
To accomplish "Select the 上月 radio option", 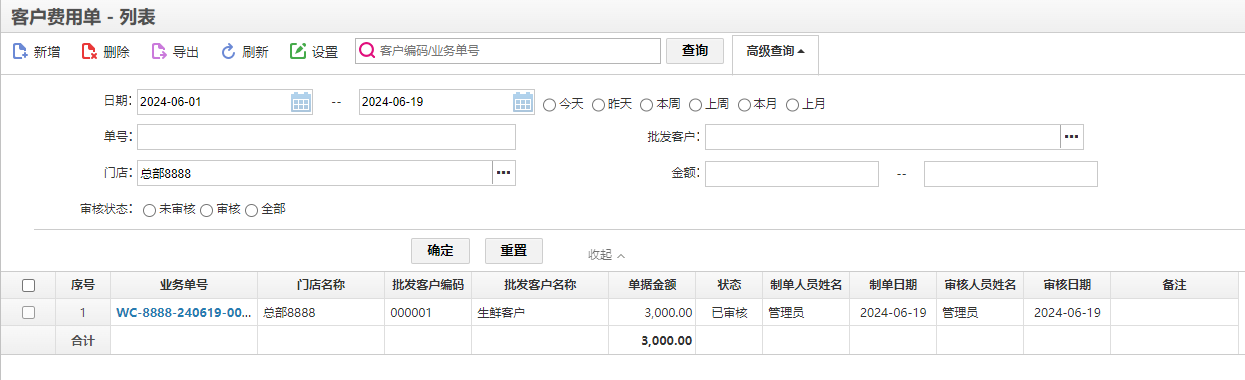I will pos(792,104).
